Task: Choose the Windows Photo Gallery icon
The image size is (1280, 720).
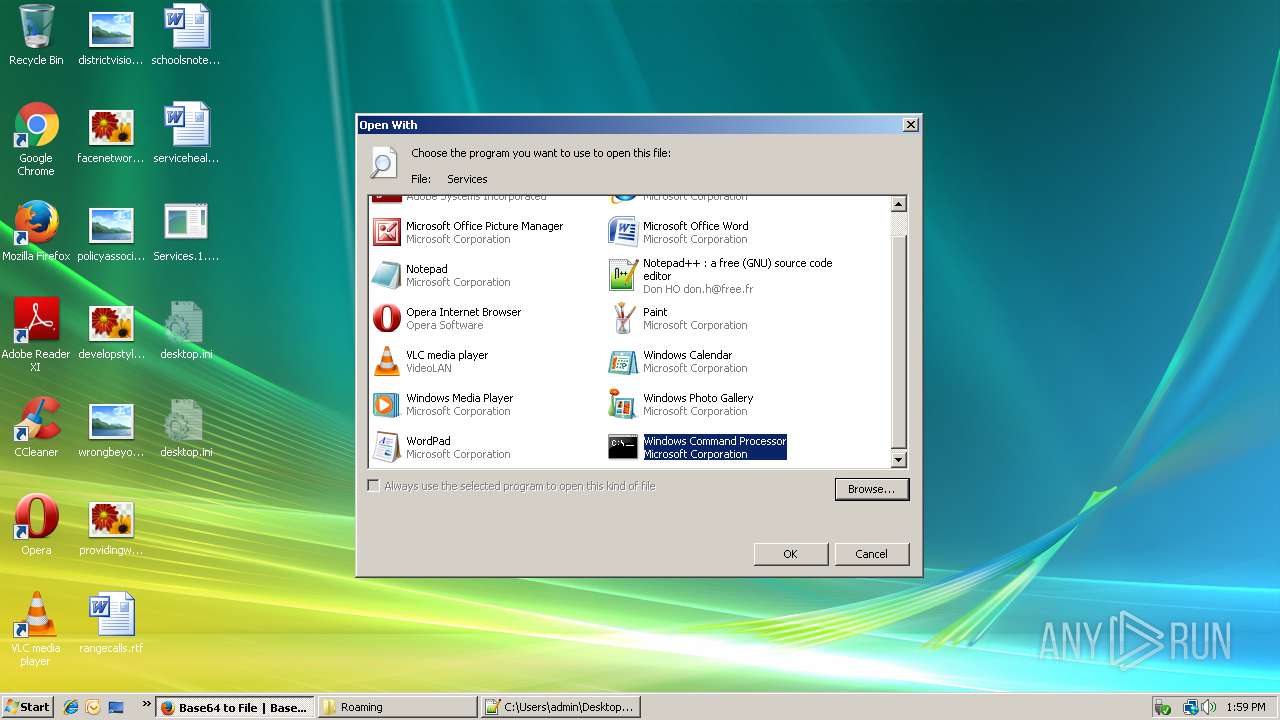Action: (623, 404)
